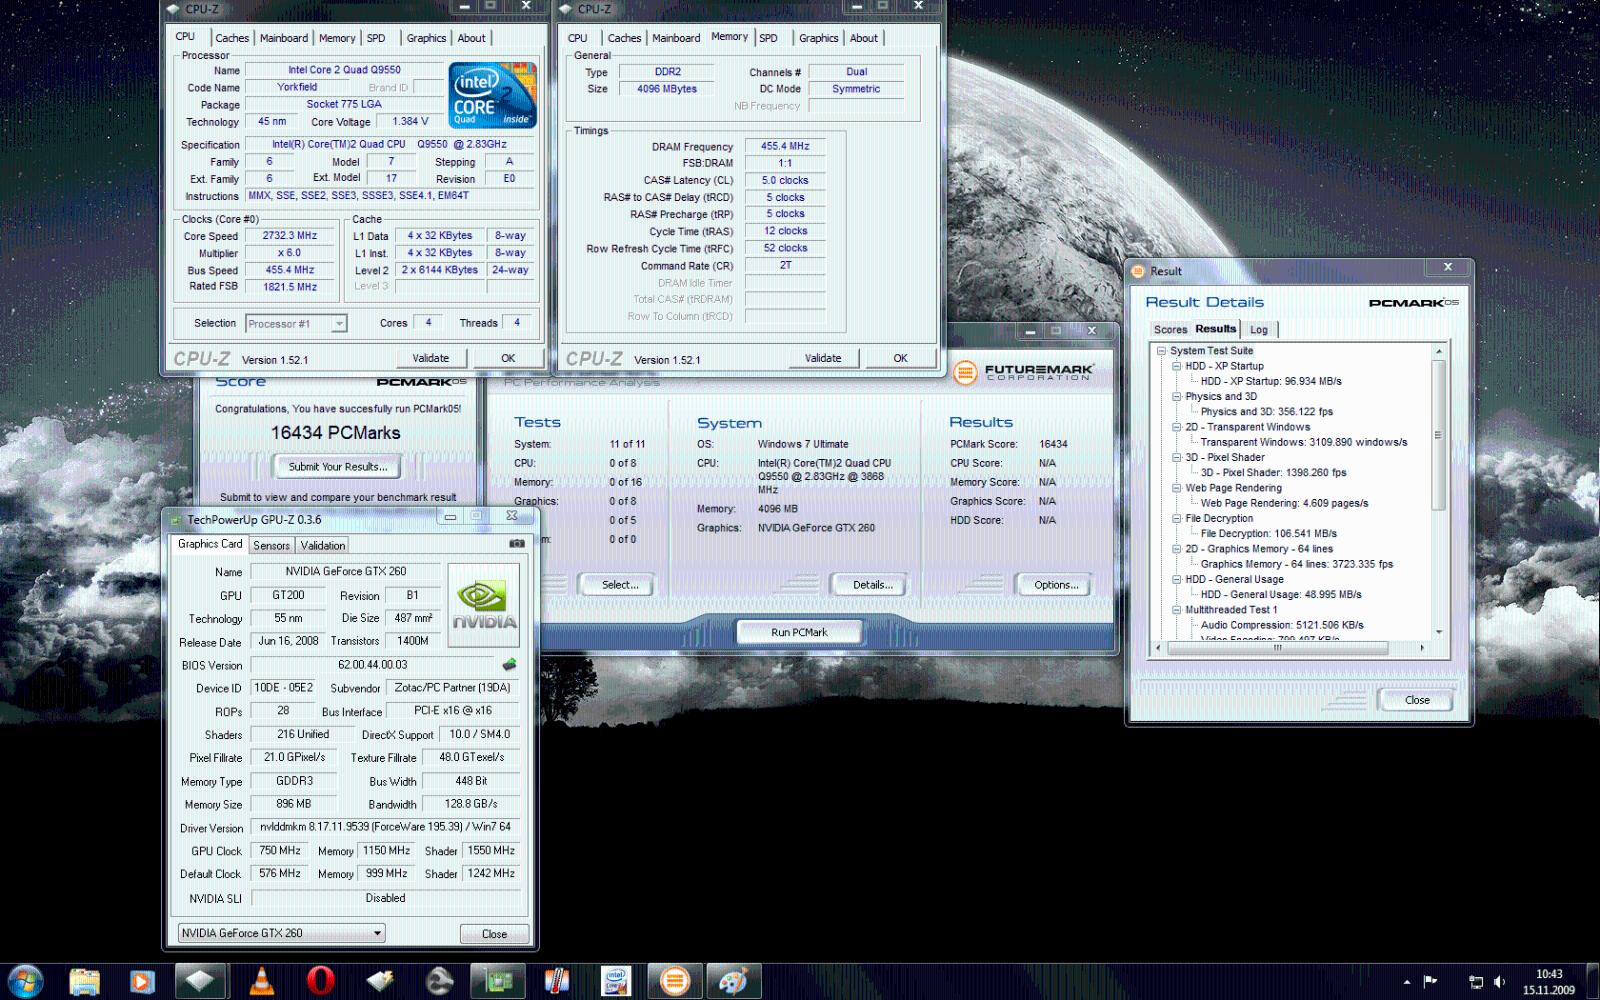Click the Futuremark logo in PCMark window

tap(1024, 372)
